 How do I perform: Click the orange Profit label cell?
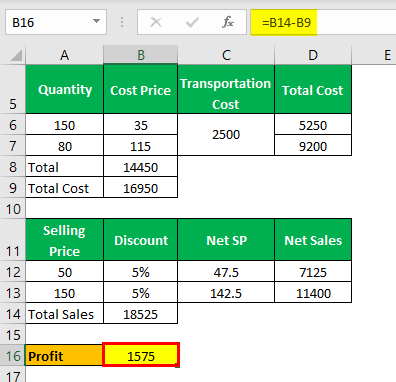[x=64, y=356]
